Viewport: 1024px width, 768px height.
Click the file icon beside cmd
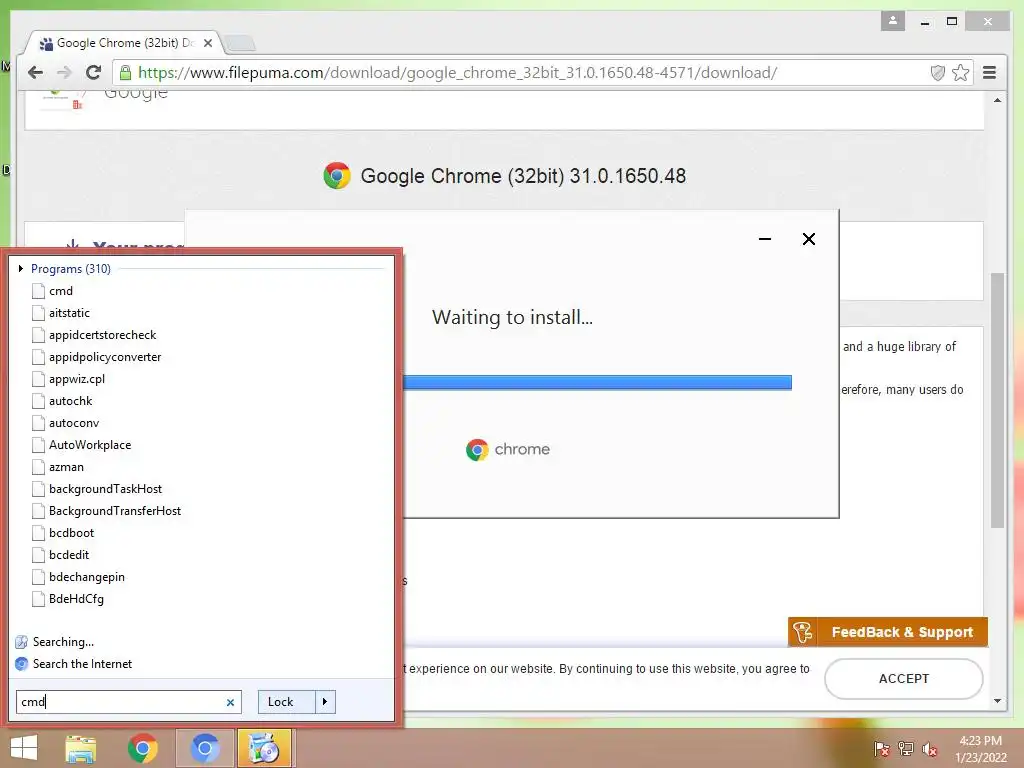pyautogui.click(x=39, y=291)
